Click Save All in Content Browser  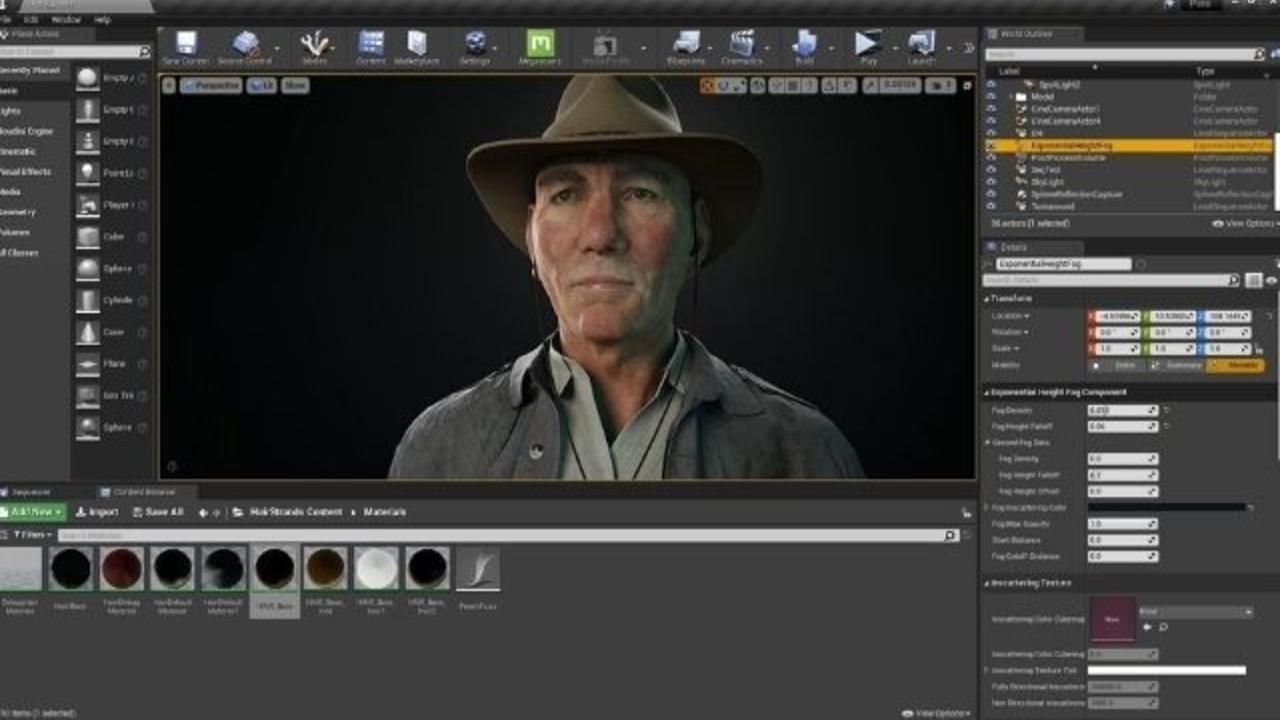(157, 512)
